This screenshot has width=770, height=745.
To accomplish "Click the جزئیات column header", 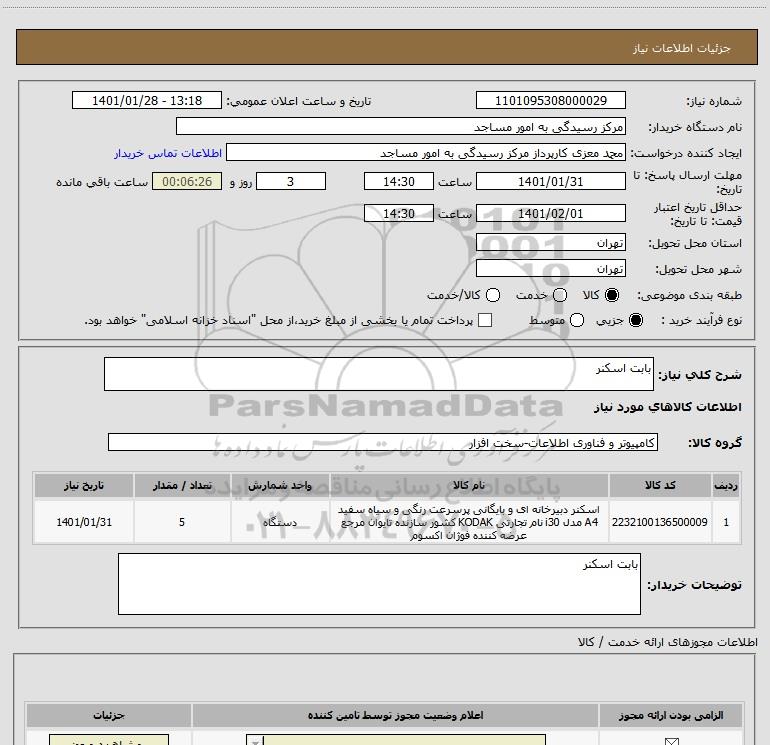I will click(109, 716).
